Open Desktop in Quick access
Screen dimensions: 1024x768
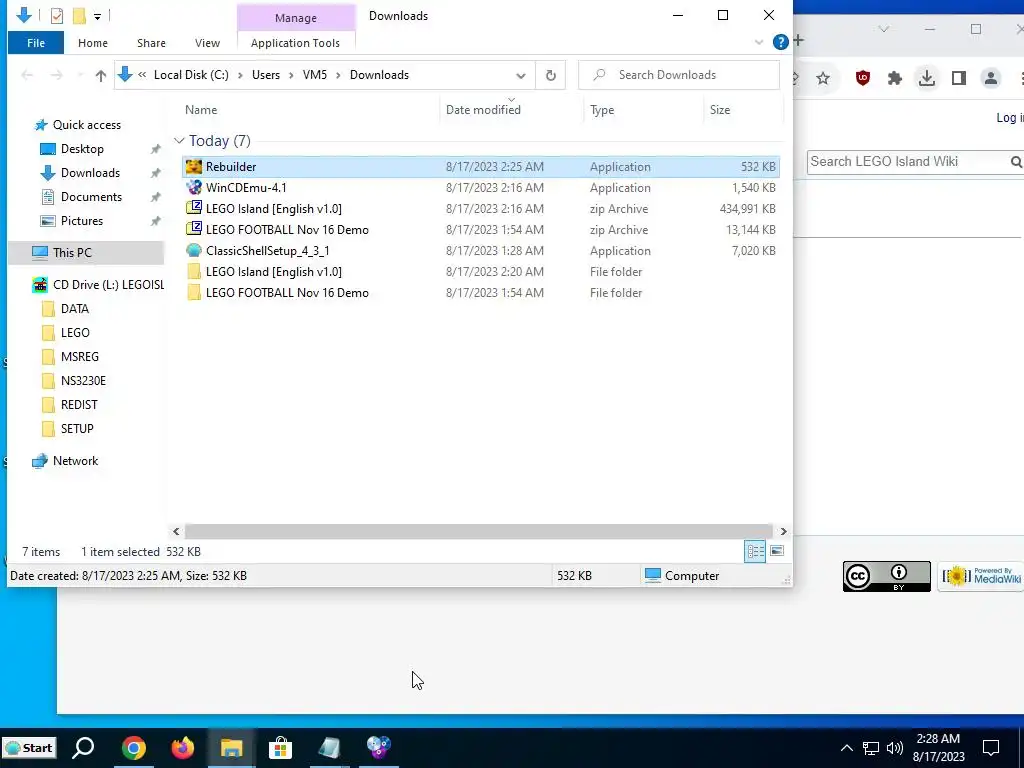[x=82, y=149]
